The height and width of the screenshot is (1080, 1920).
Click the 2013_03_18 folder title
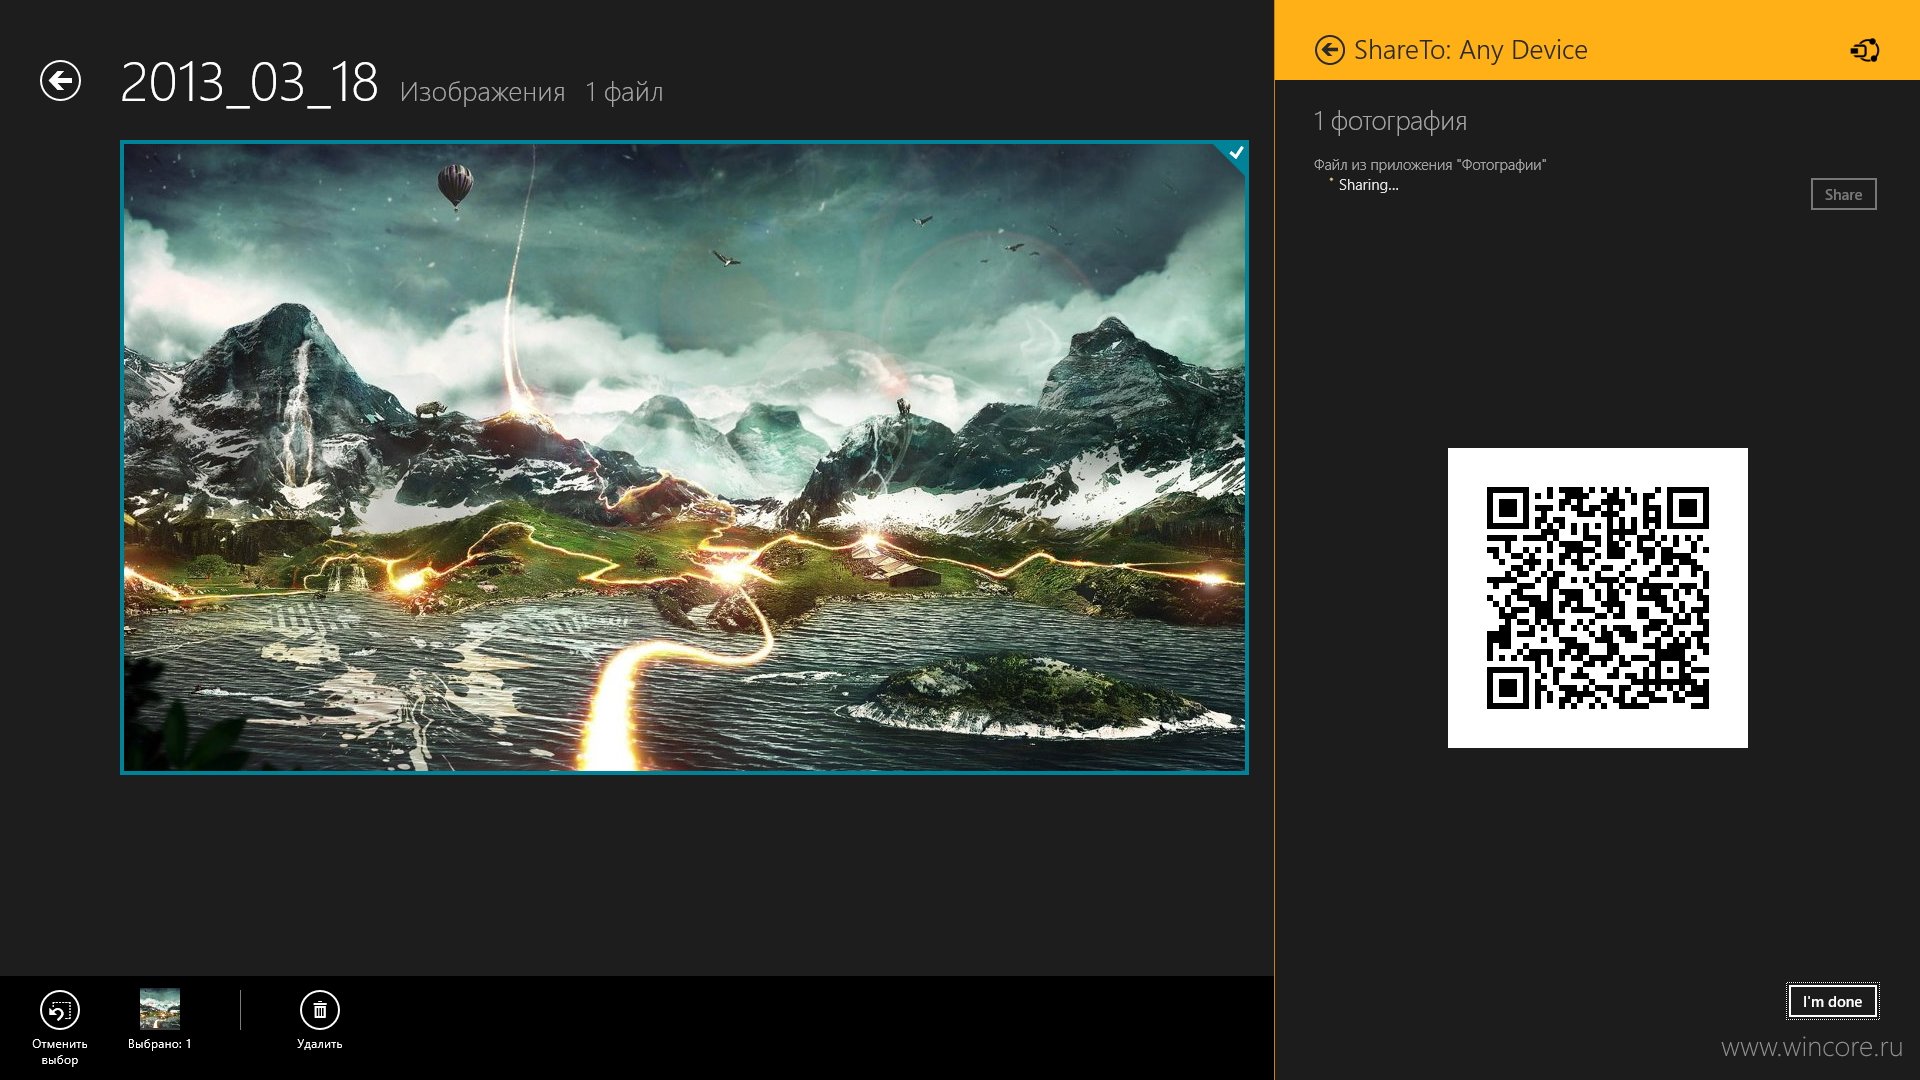[249, 82]
